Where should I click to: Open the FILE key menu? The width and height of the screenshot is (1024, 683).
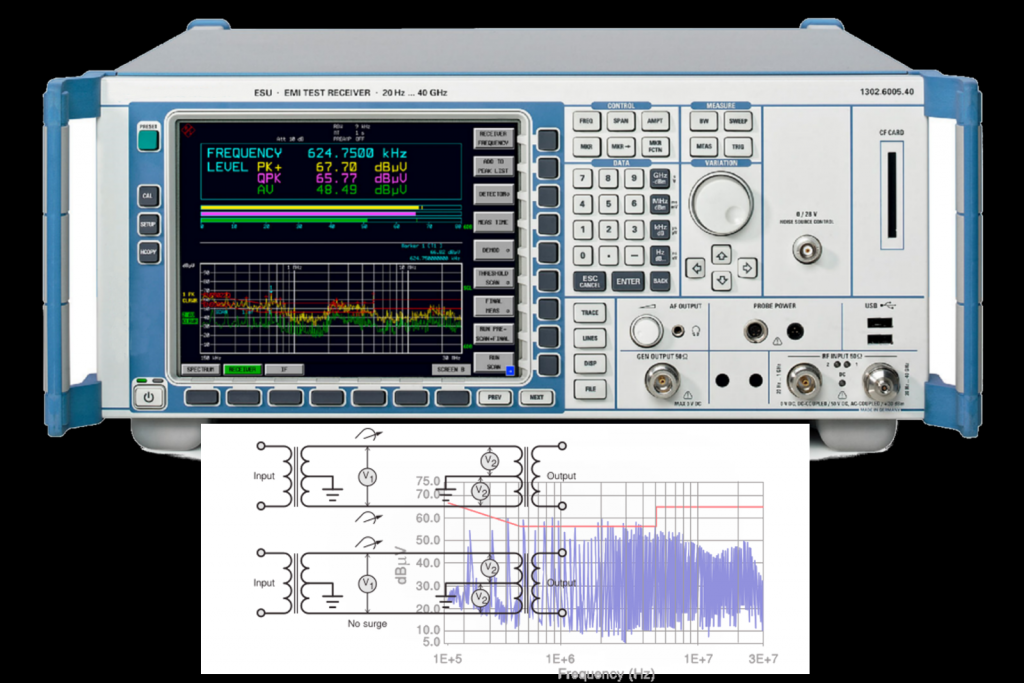tap(590, 389)
